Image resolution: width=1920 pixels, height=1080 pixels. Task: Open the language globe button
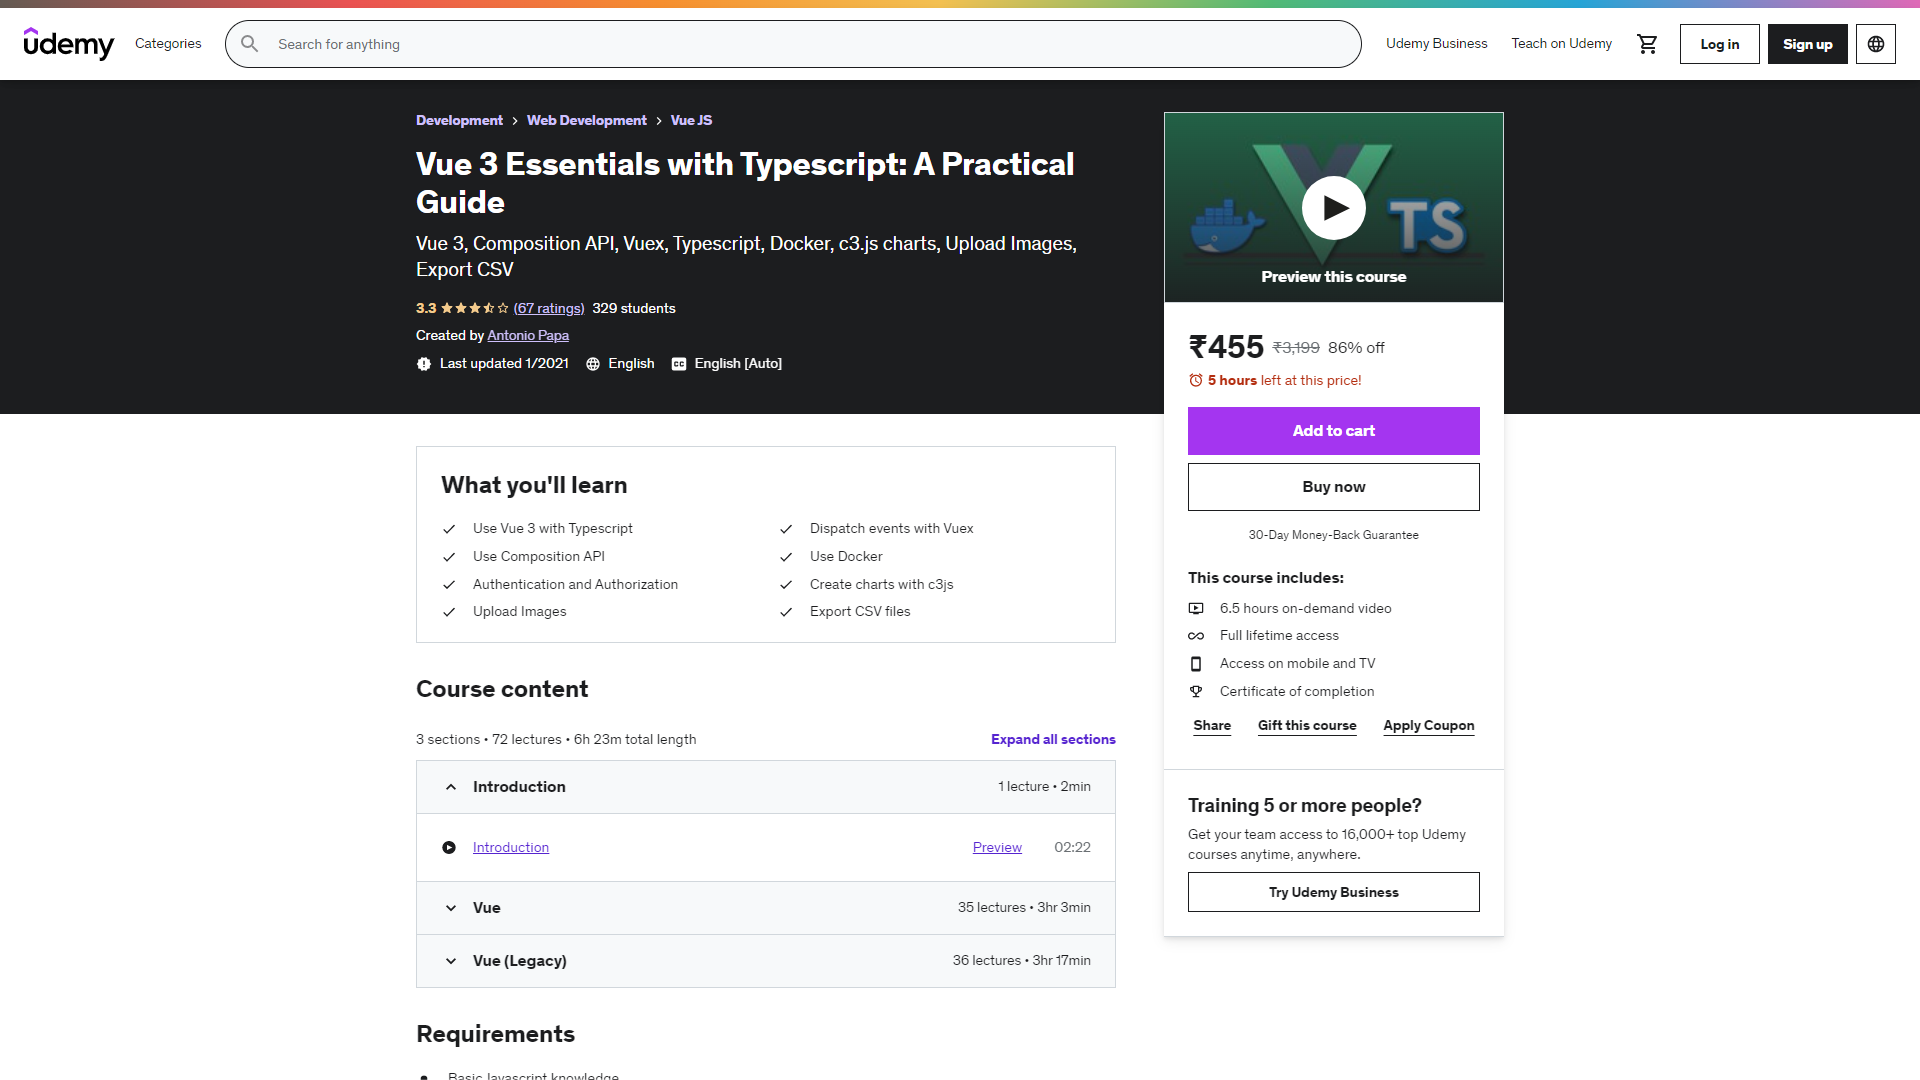click(1876, 44)
